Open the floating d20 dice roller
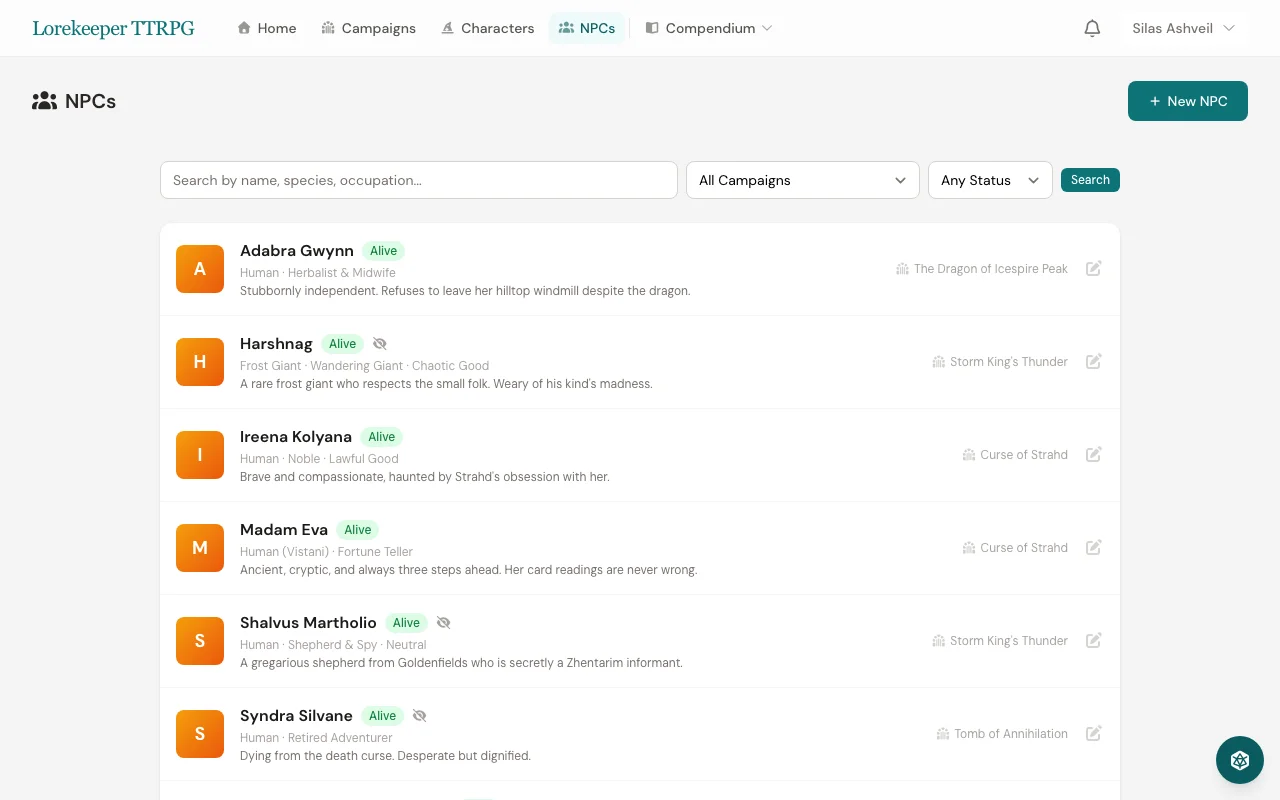1280x800 pixels. pos(1239,760)
